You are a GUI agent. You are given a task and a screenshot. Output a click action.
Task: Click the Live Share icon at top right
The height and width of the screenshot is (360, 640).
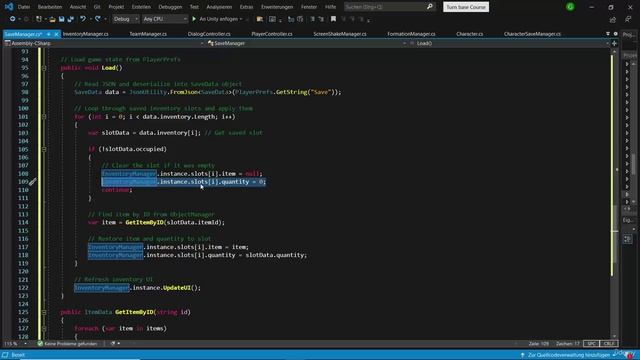coord(613,19)
